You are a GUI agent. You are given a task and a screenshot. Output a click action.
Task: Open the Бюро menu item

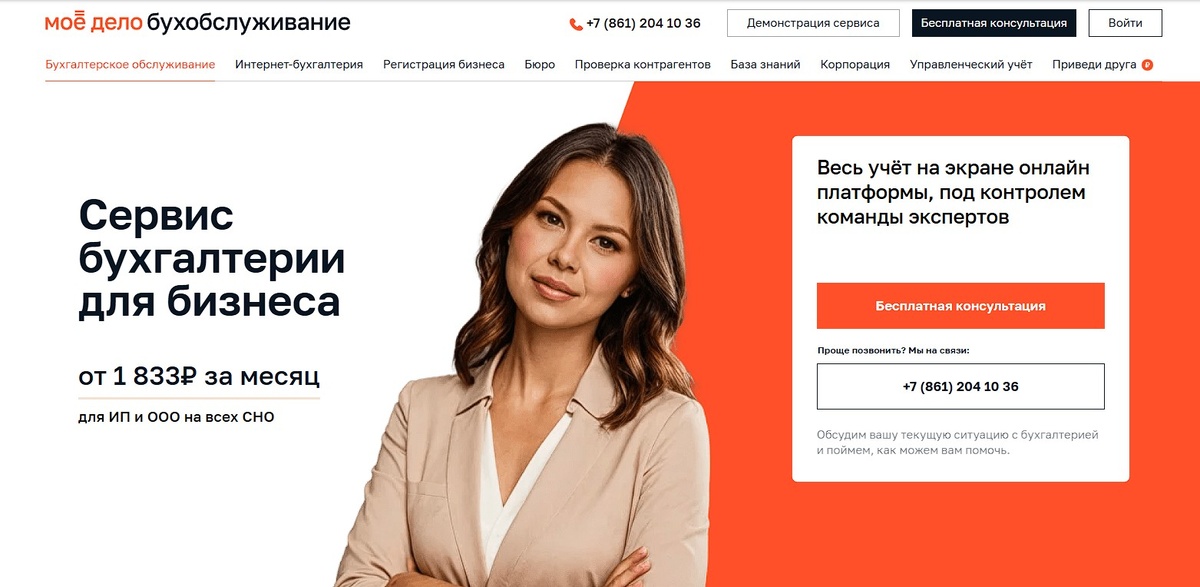(x=540, y=64)
